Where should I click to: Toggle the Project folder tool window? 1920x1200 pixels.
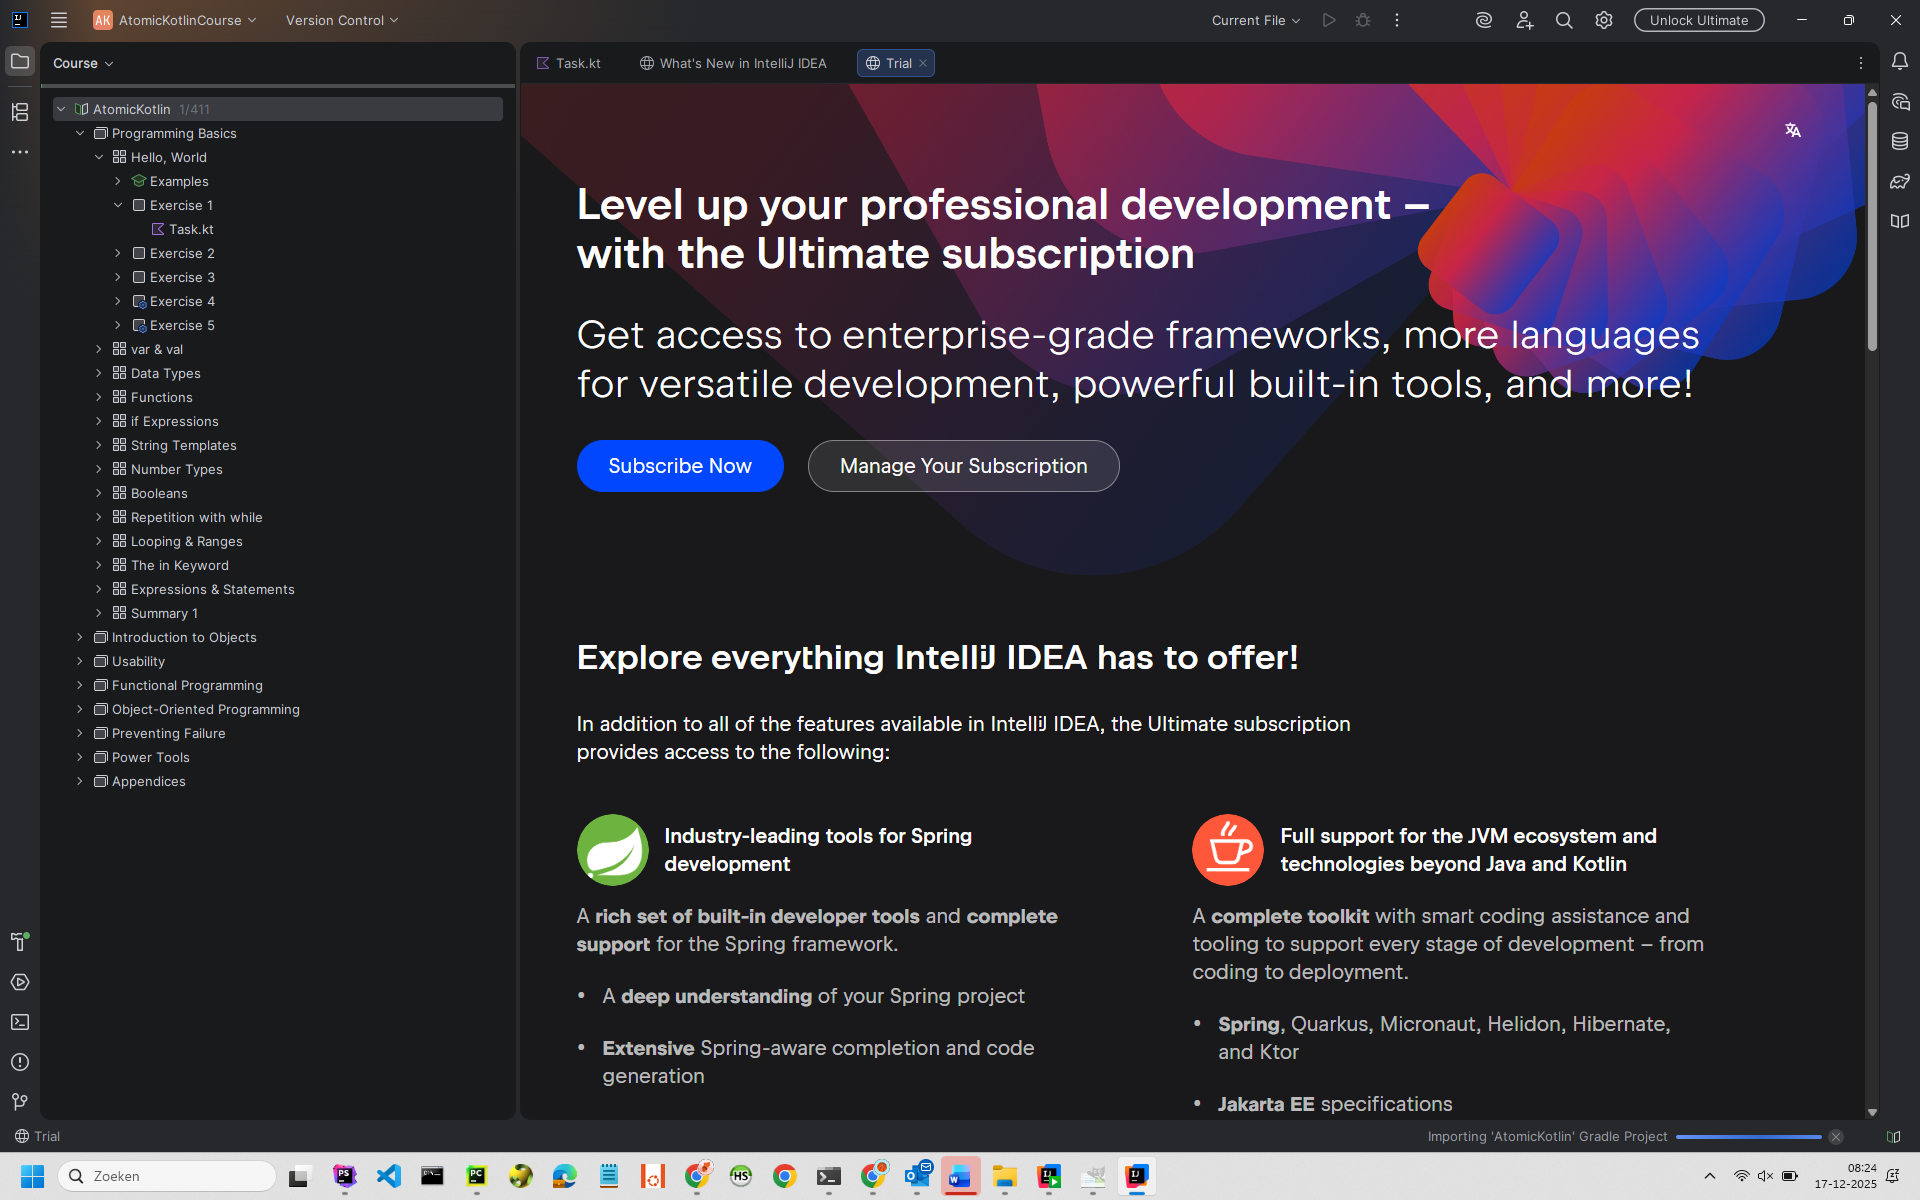(20, 62)
